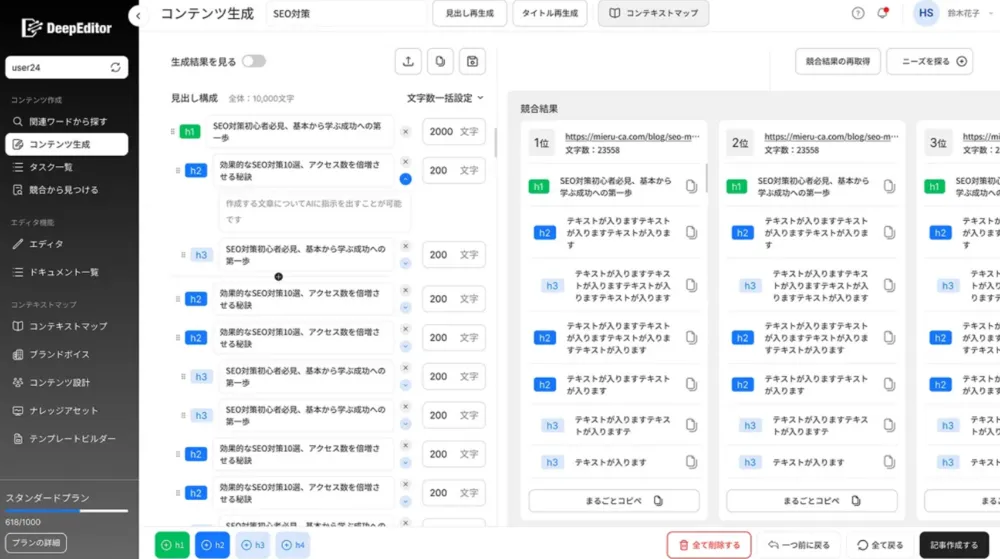Click the SEO対策 keyword input field
The width and height of the screenshot is (1000, 559).
tap(346, 13)
